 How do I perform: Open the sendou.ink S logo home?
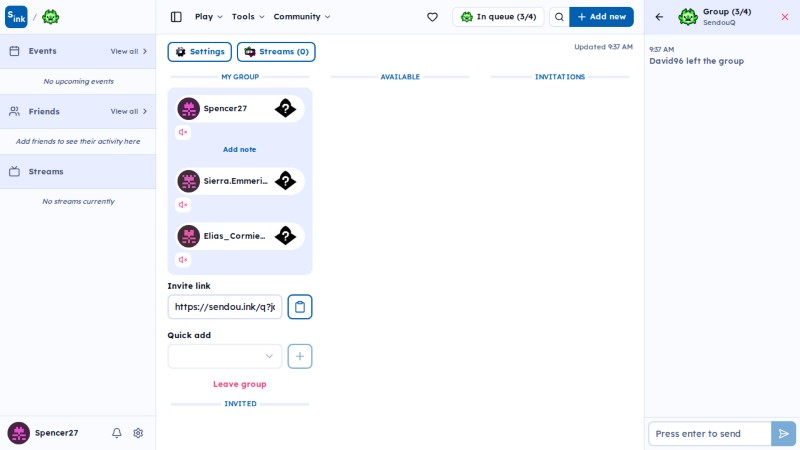[x=16, y=17]
